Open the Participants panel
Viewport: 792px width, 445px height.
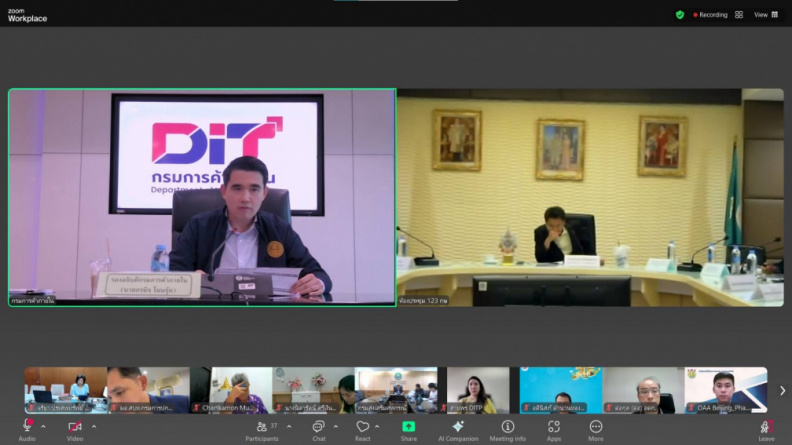[262, 430]
